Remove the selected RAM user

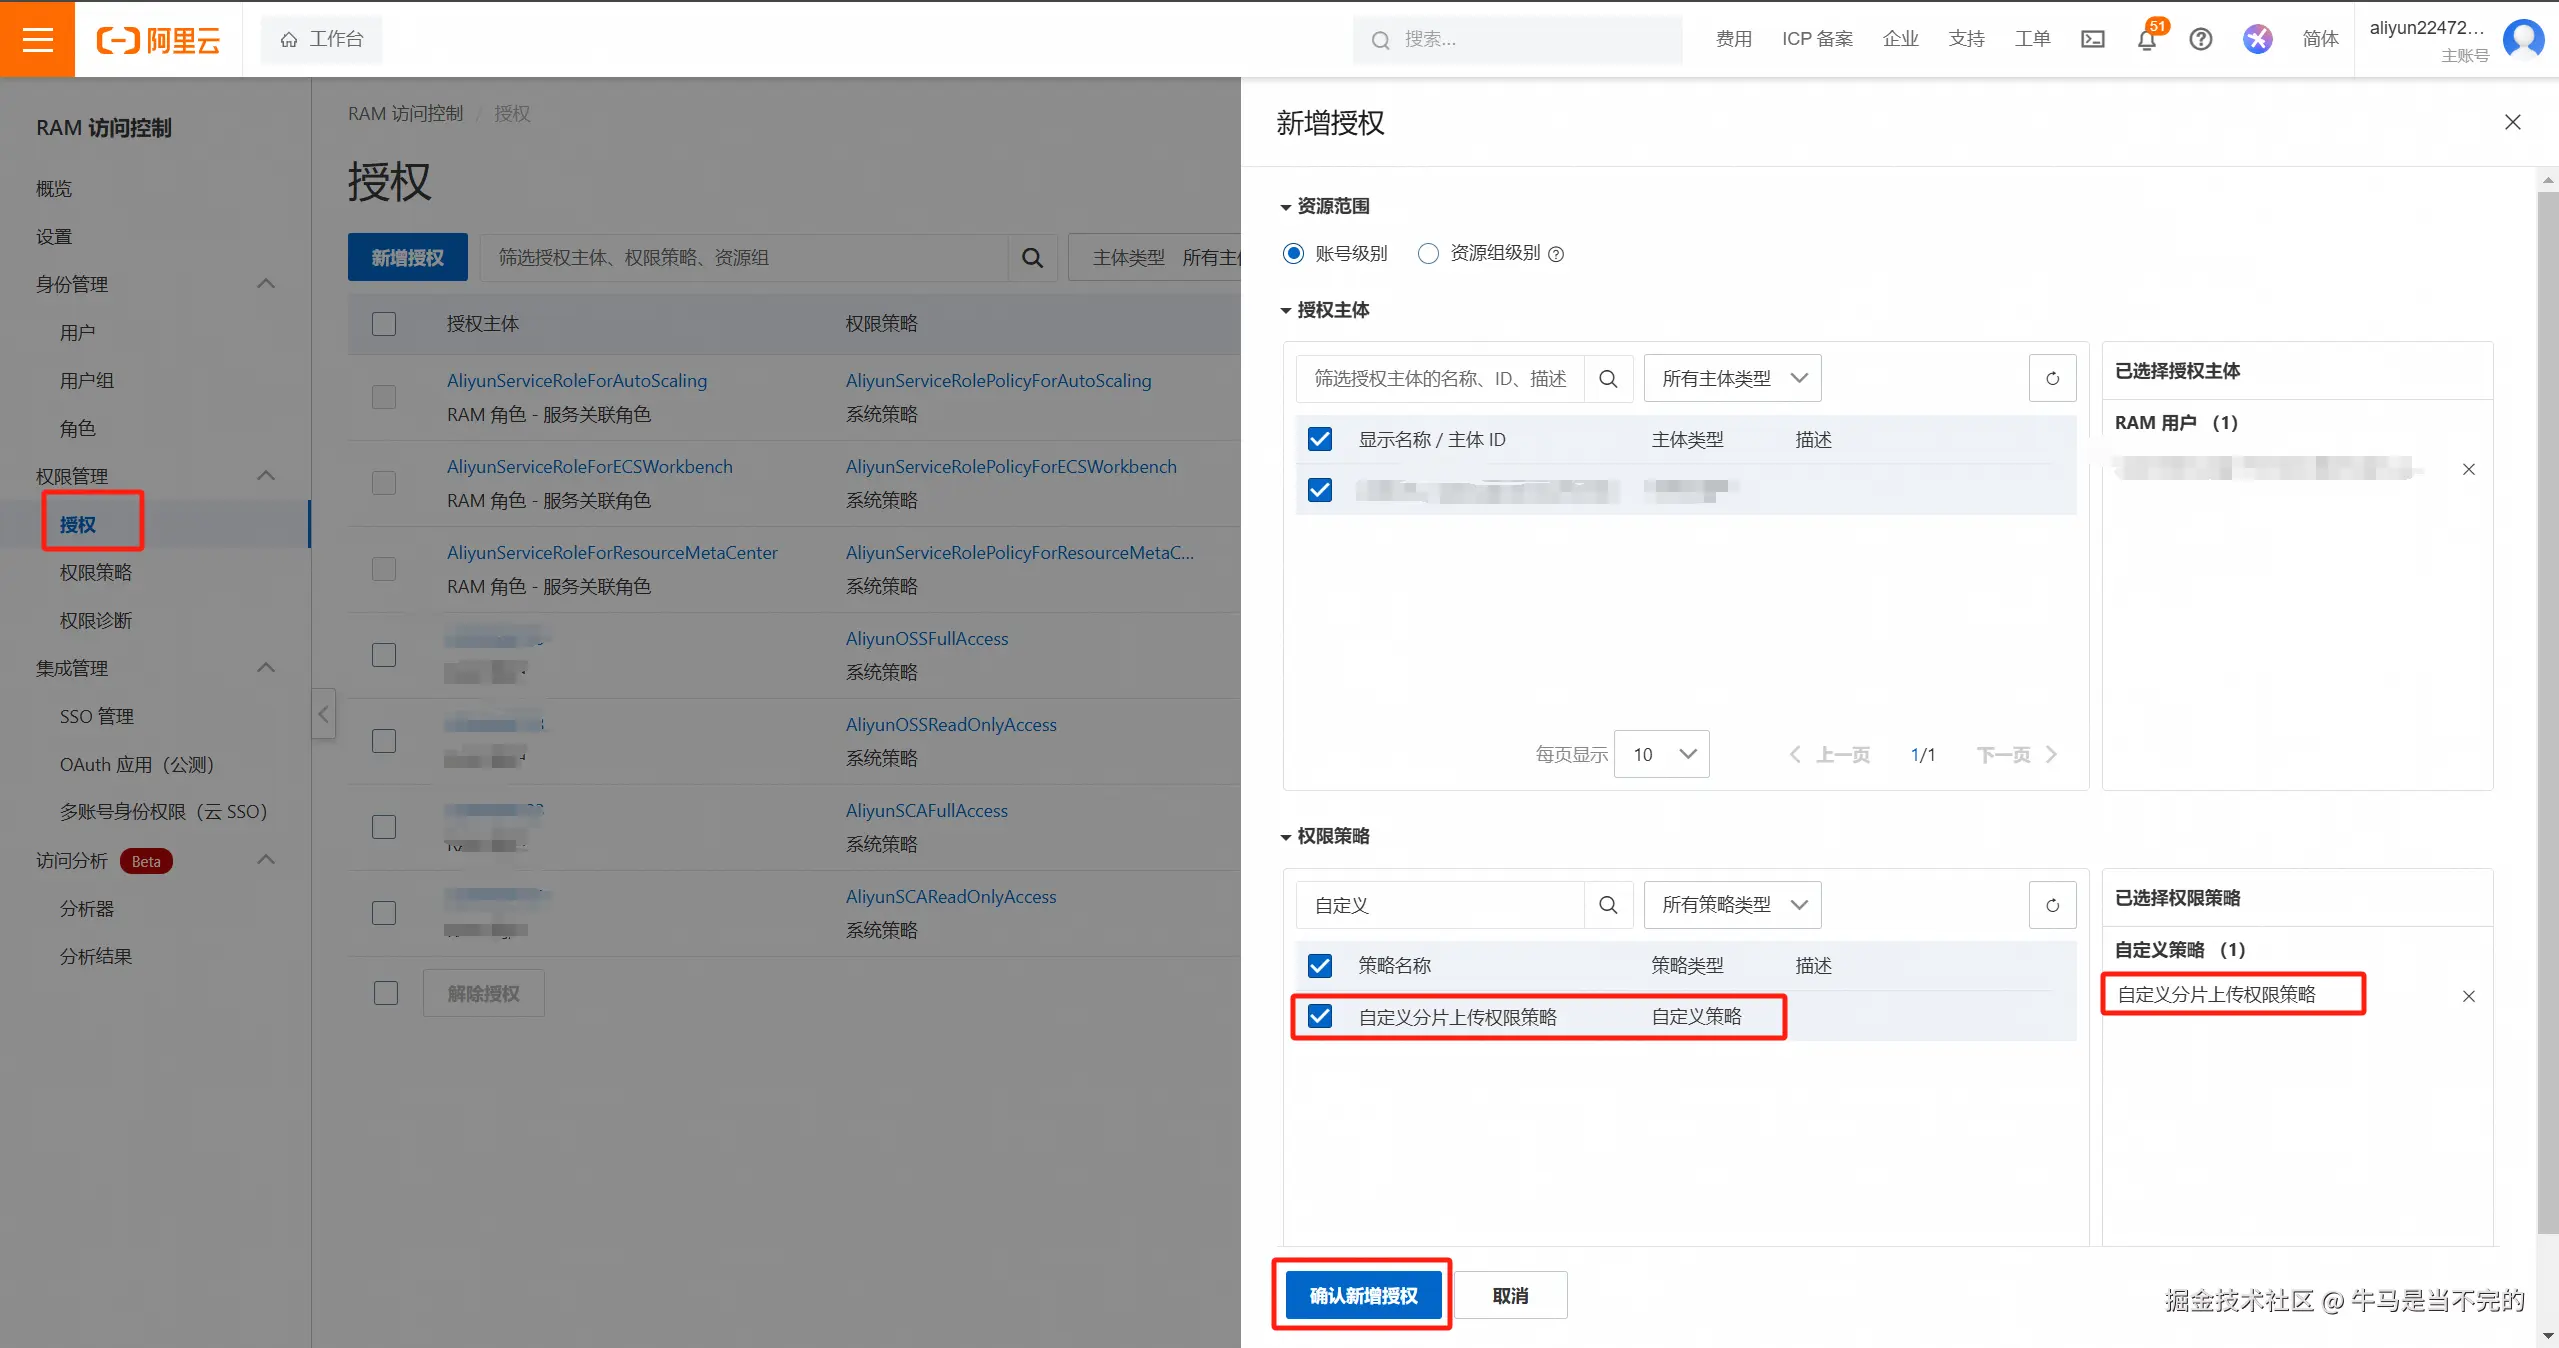tap(2468, 470)
